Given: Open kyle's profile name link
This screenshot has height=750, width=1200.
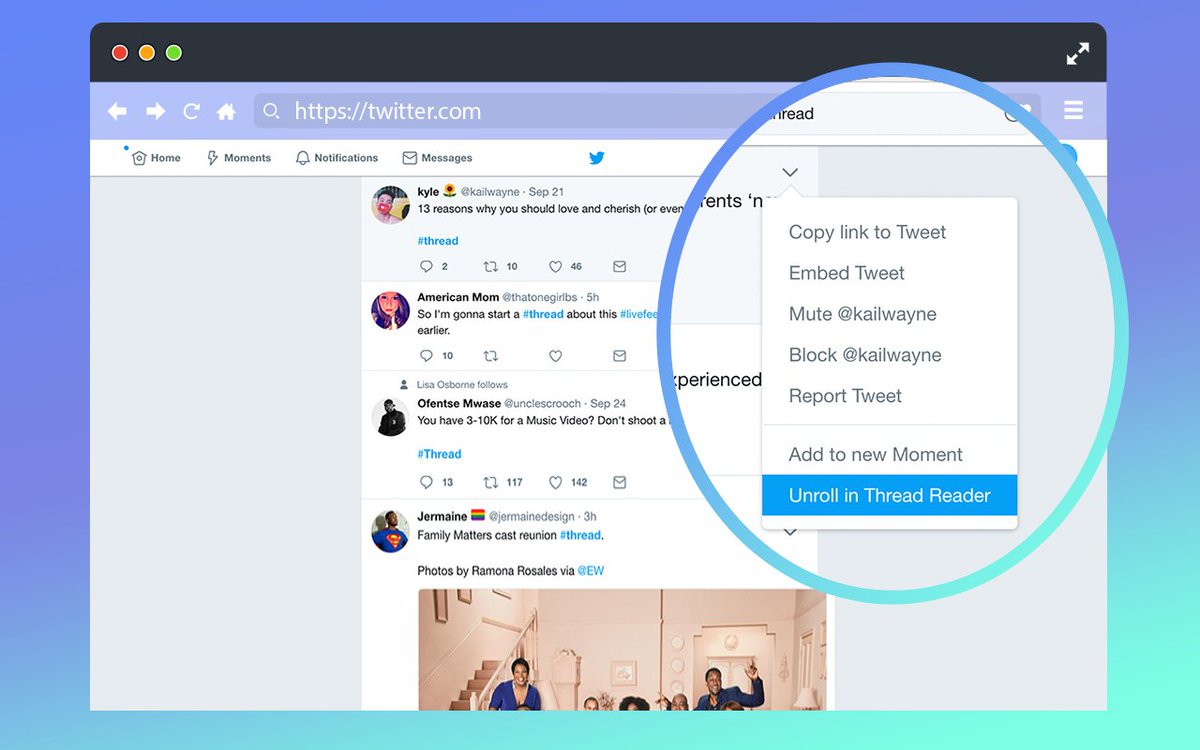Looking at the screenshot, I should [428, 192].
